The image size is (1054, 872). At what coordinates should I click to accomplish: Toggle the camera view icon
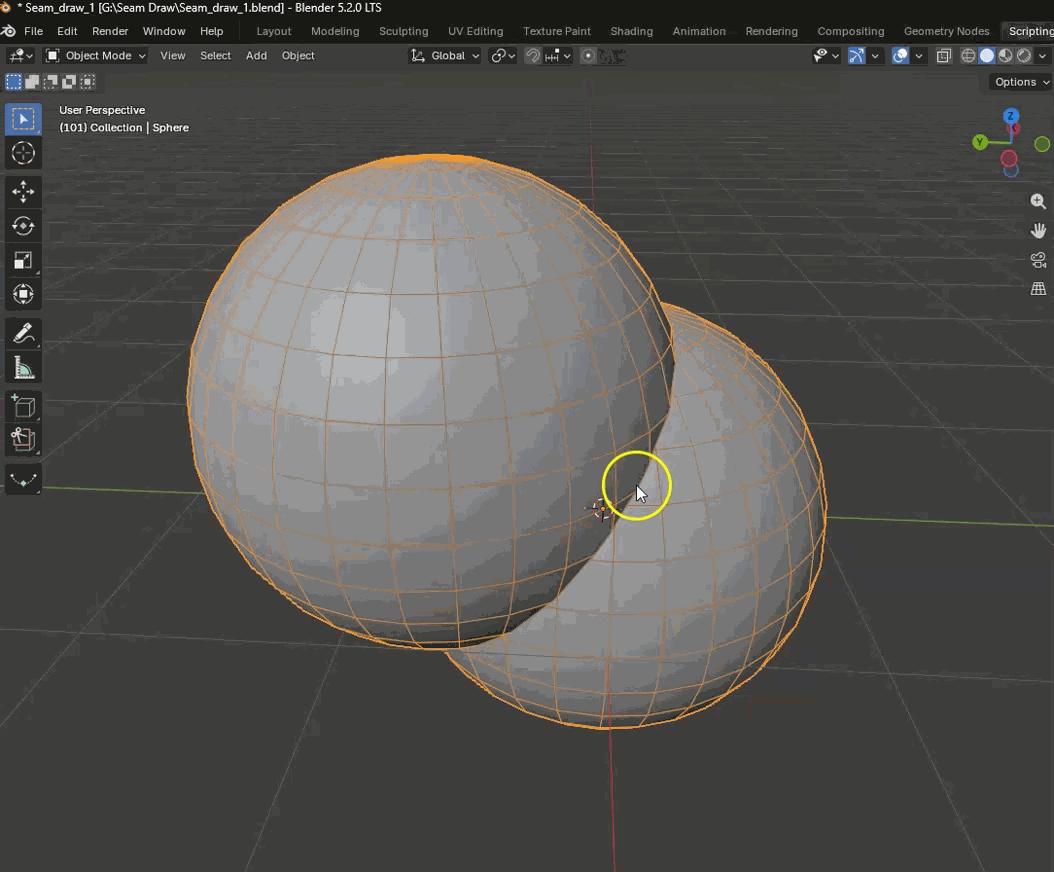1038,260
